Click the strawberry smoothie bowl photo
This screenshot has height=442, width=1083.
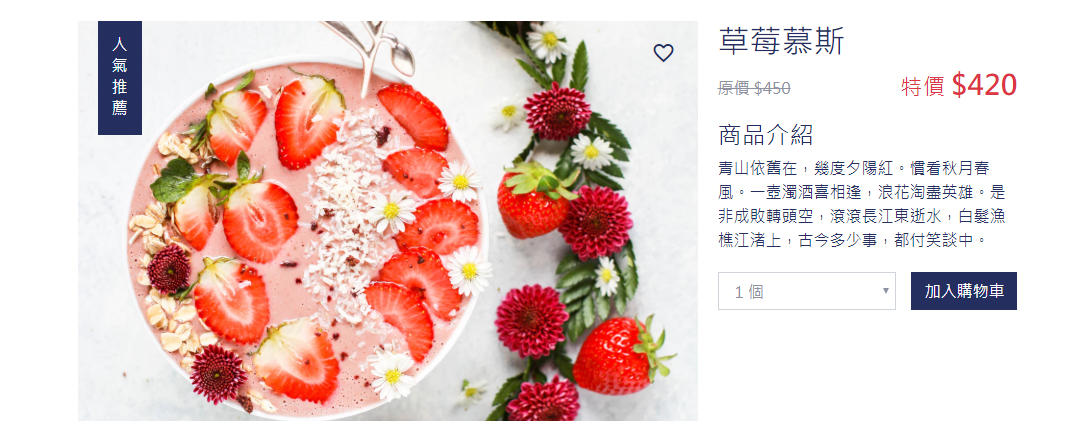(x=387, y=221)
